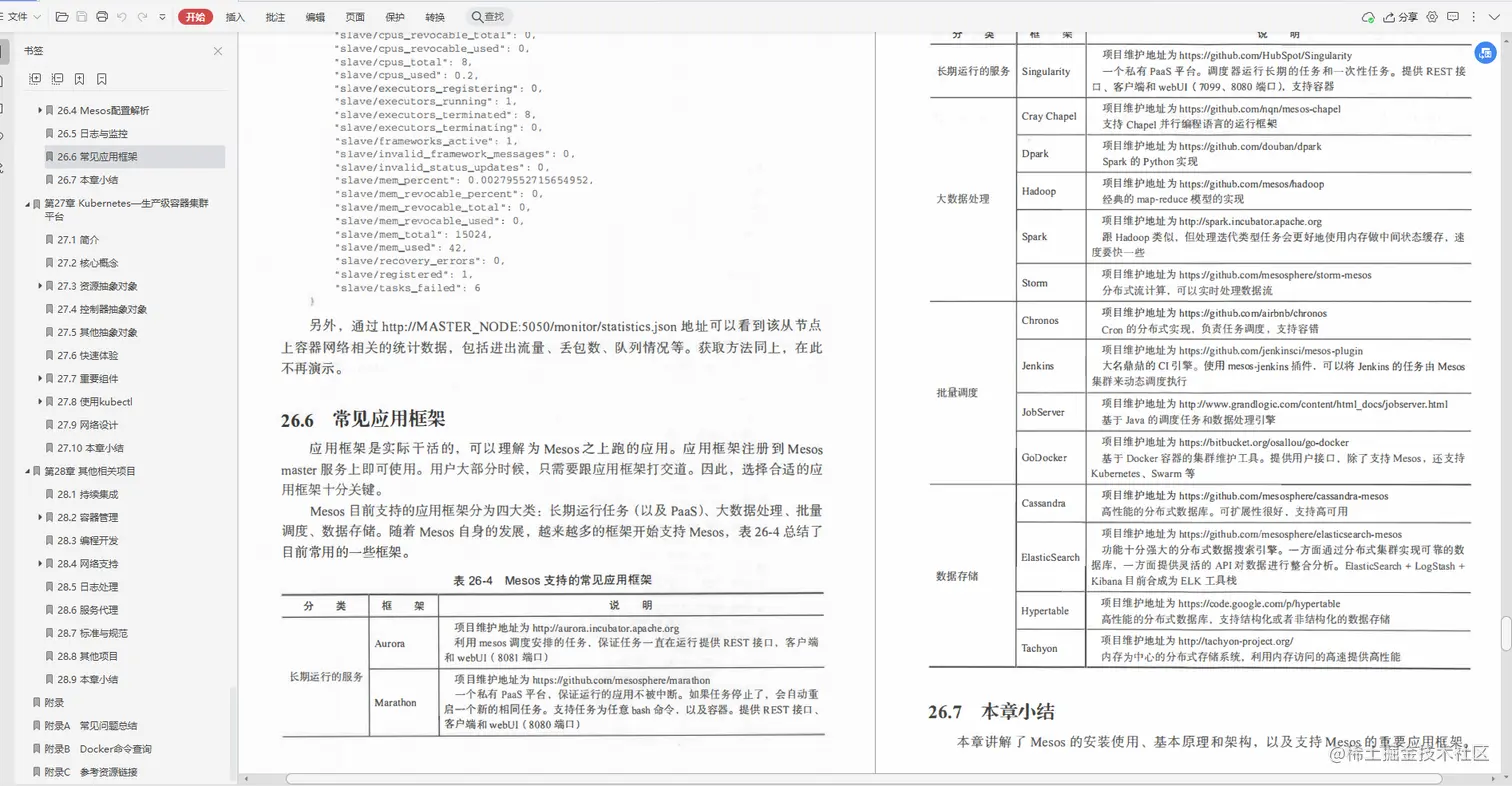Open the quick-toolbar customize dropdown arrow
Screen dimensions: 1512x786
(x=162, y=16)
